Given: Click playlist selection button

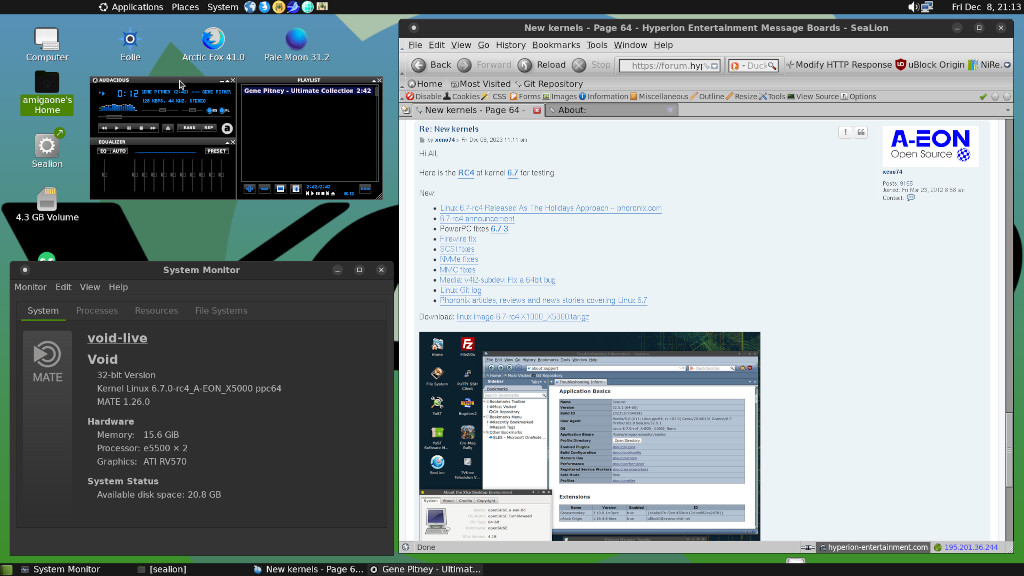Looking at the screenshot, I should (x=280, y=189).
